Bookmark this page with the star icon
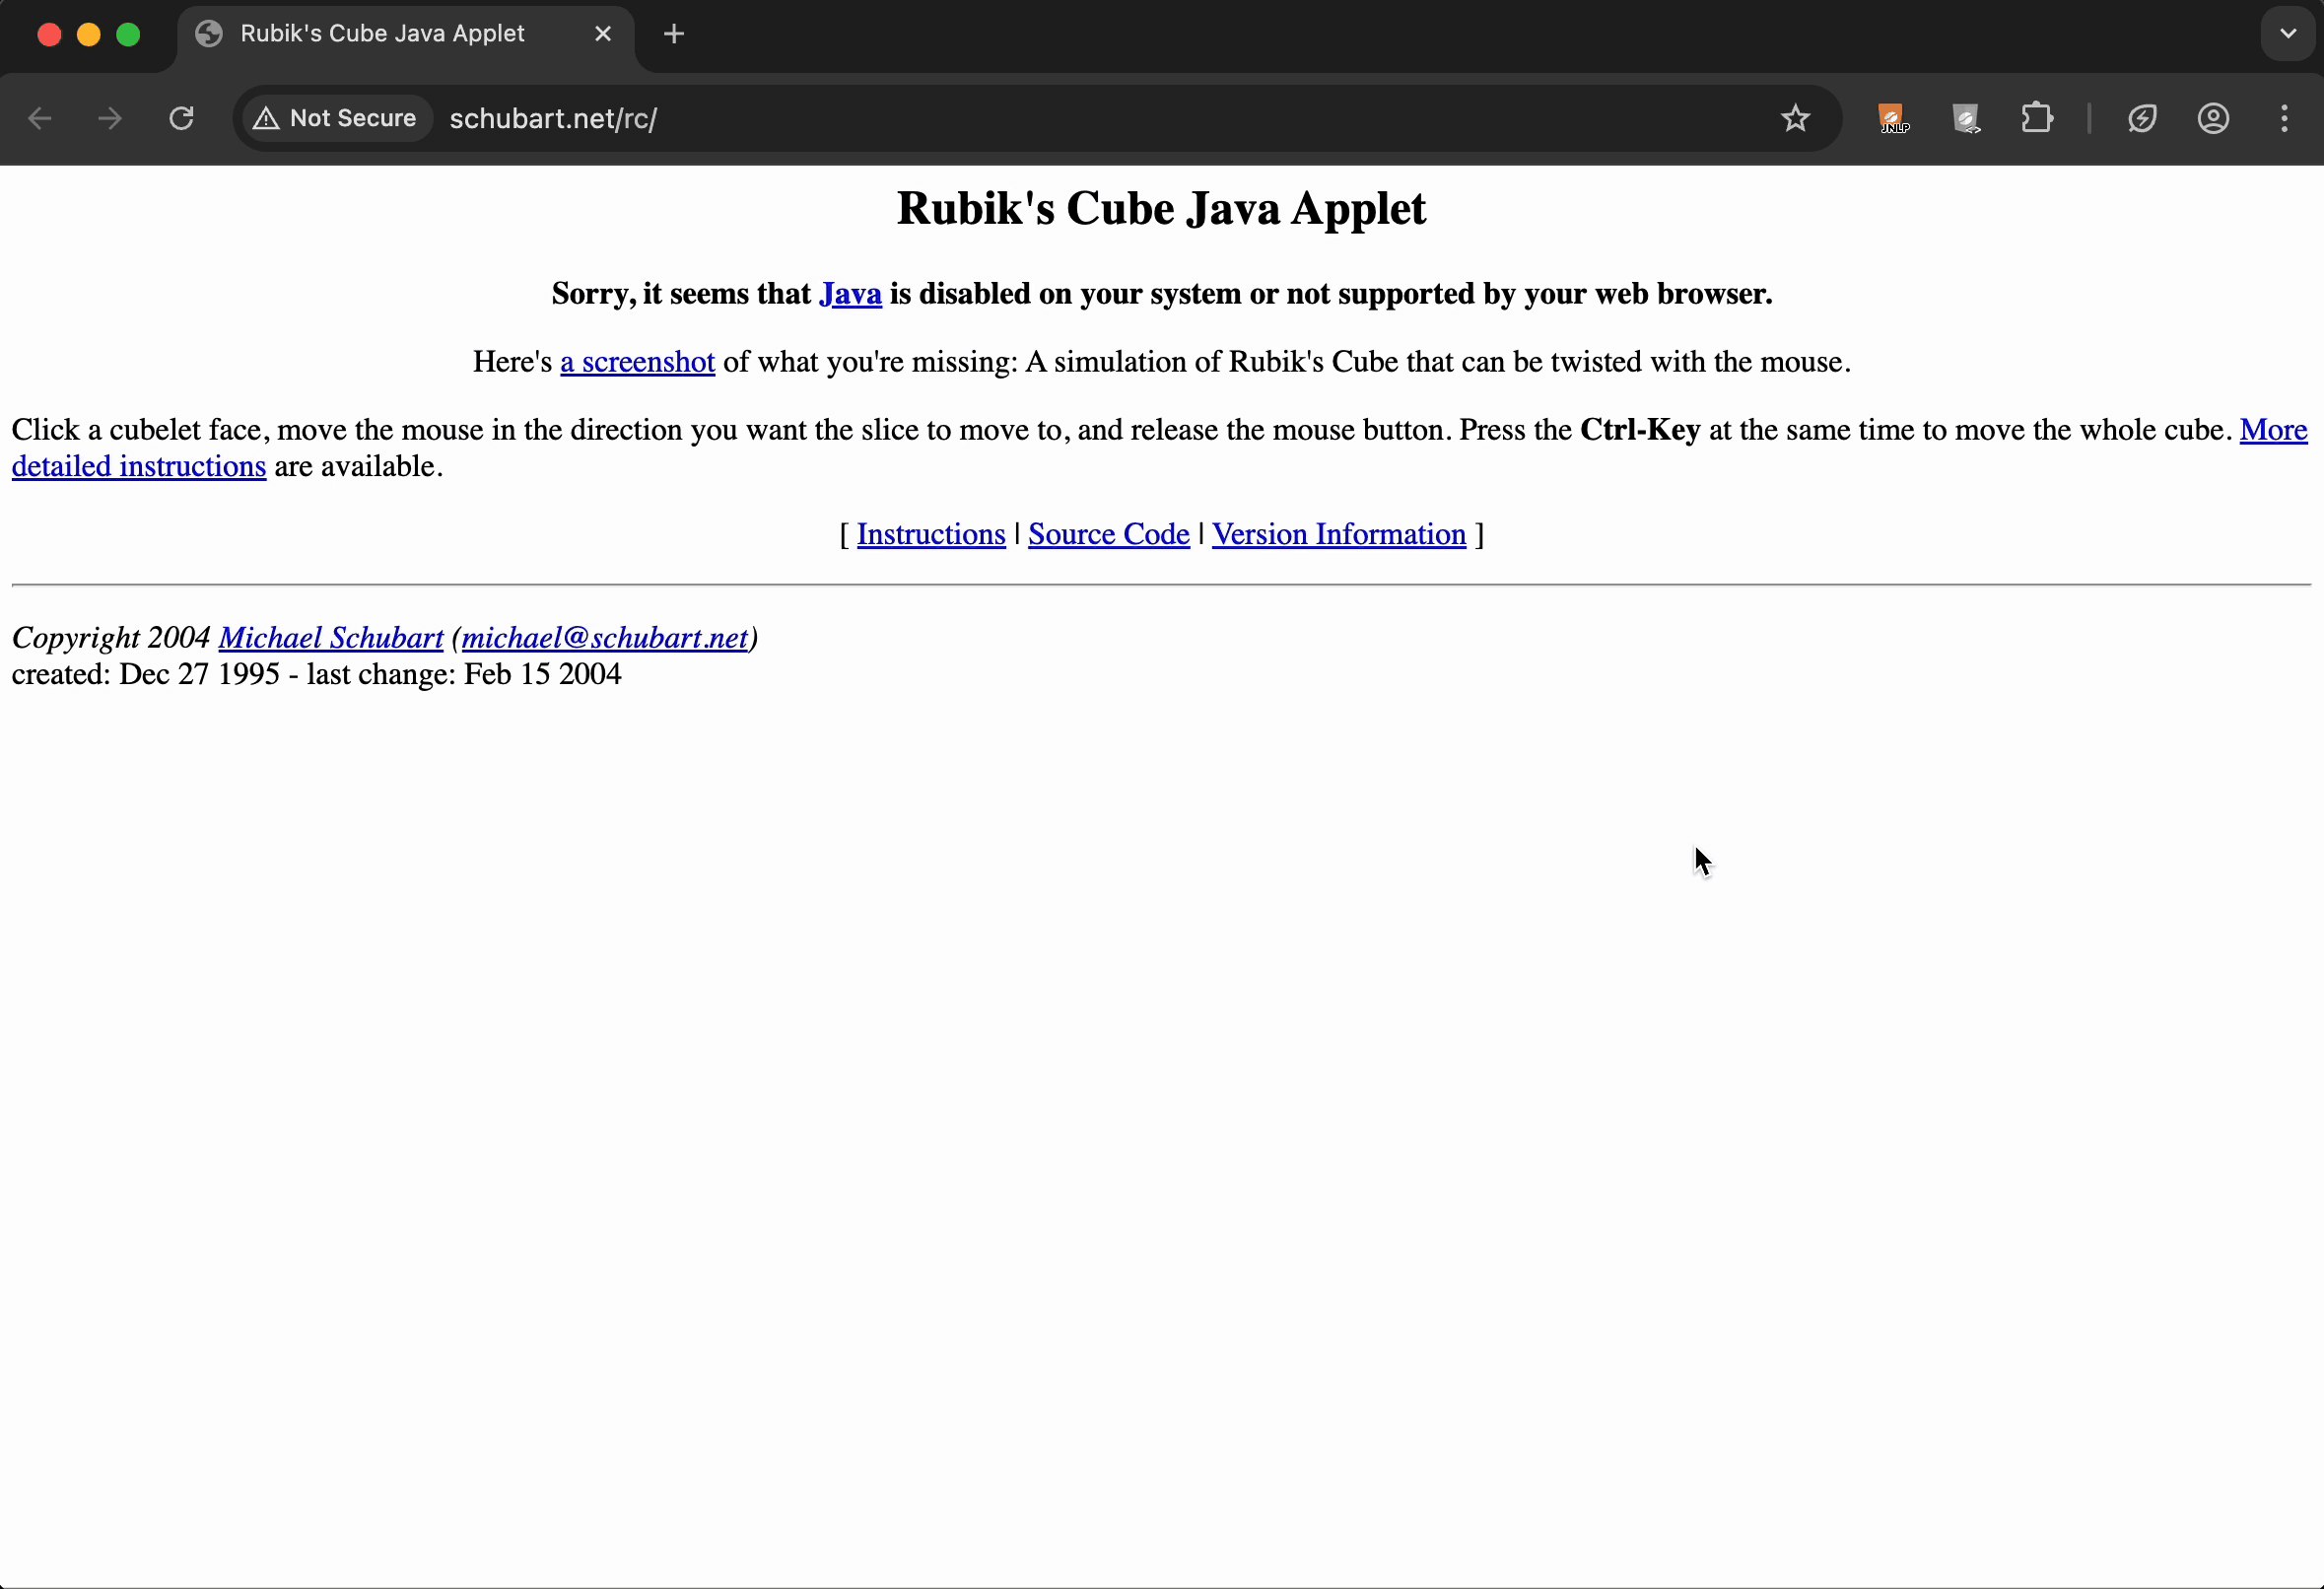Viewport: 2324px width, 1589px height. [1795, 118]
